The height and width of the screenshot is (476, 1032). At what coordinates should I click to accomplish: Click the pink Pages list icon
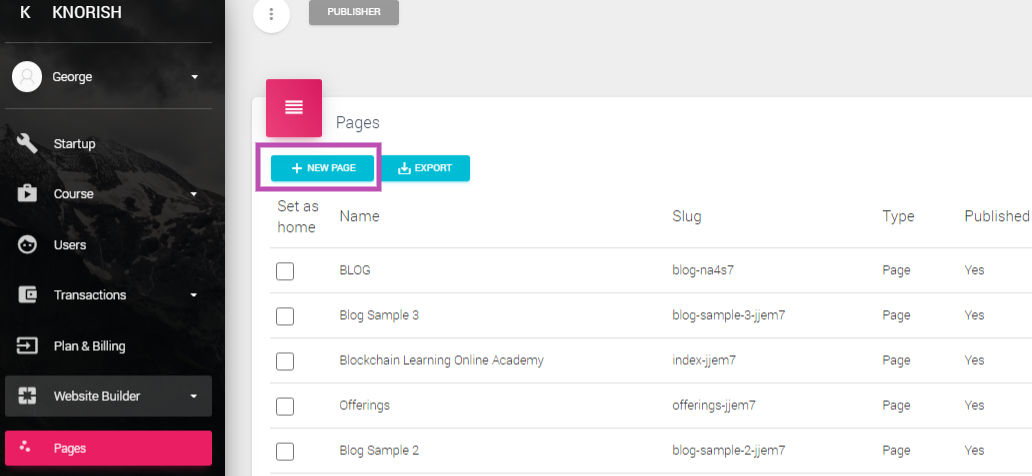pyautogui.click(x=294, y=108)
